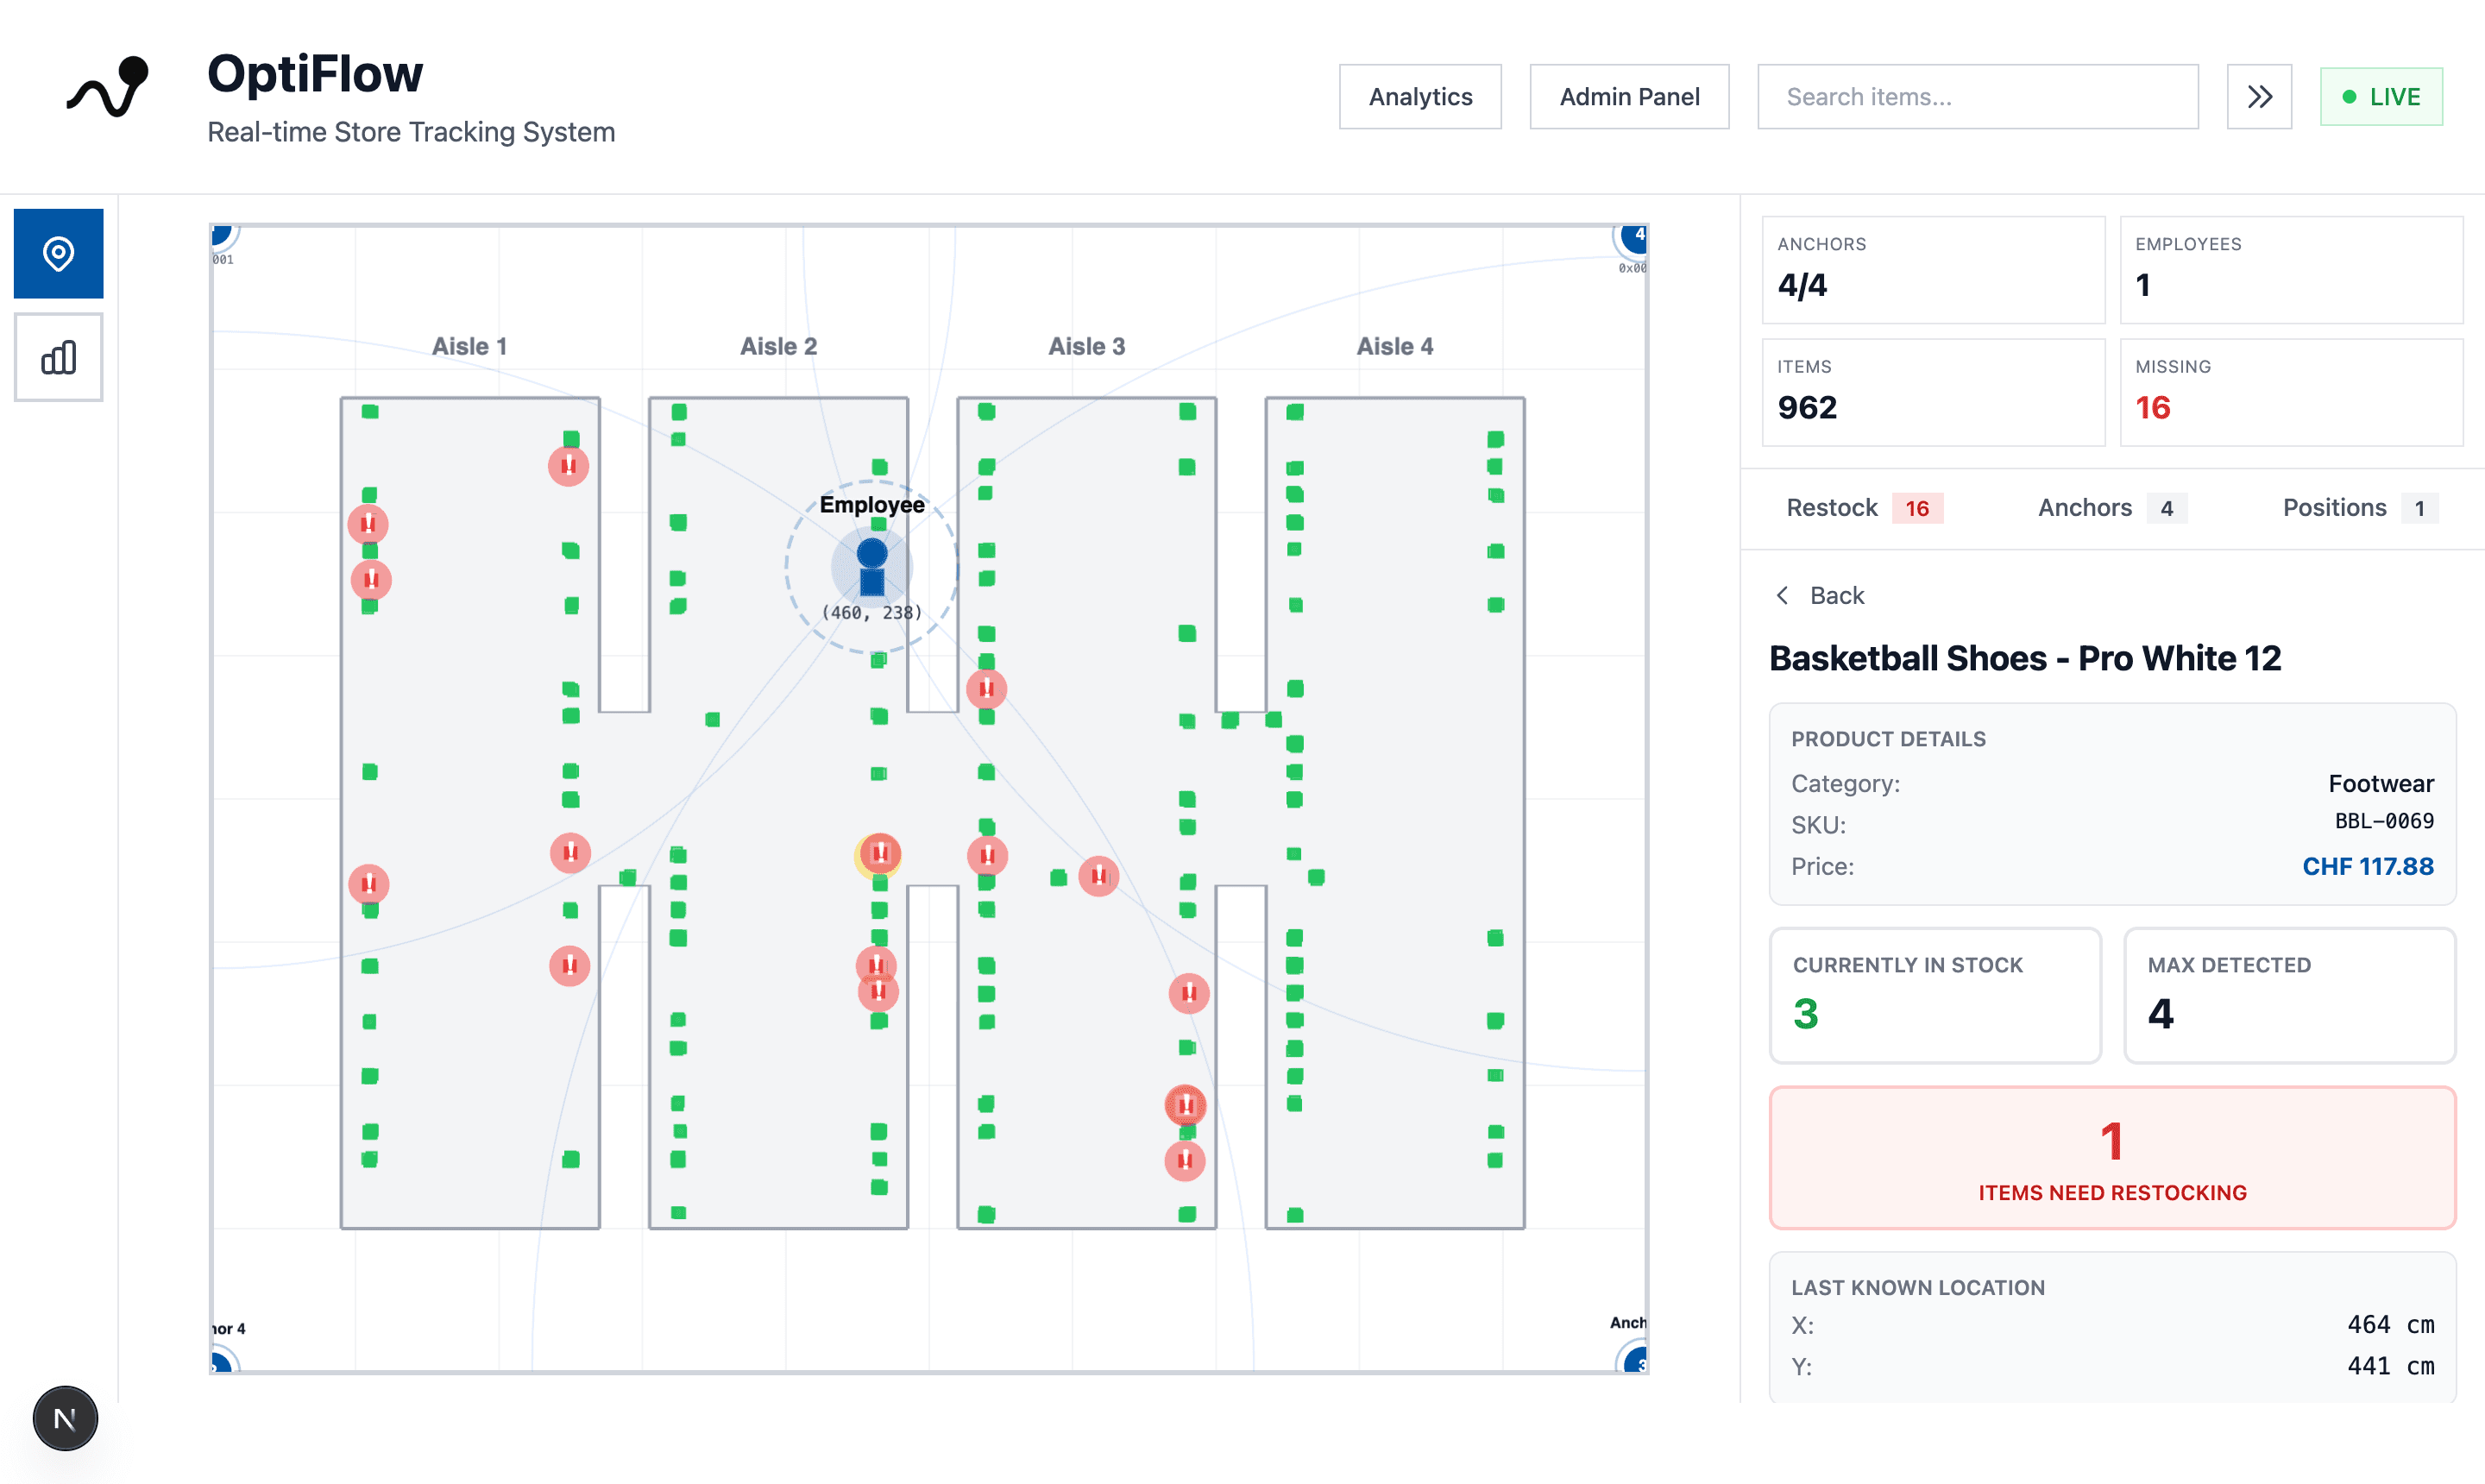Screen dimensions: 2485x1484
Task: Open the analytics bar-chart icon in the sidebar
Action: 57,357
